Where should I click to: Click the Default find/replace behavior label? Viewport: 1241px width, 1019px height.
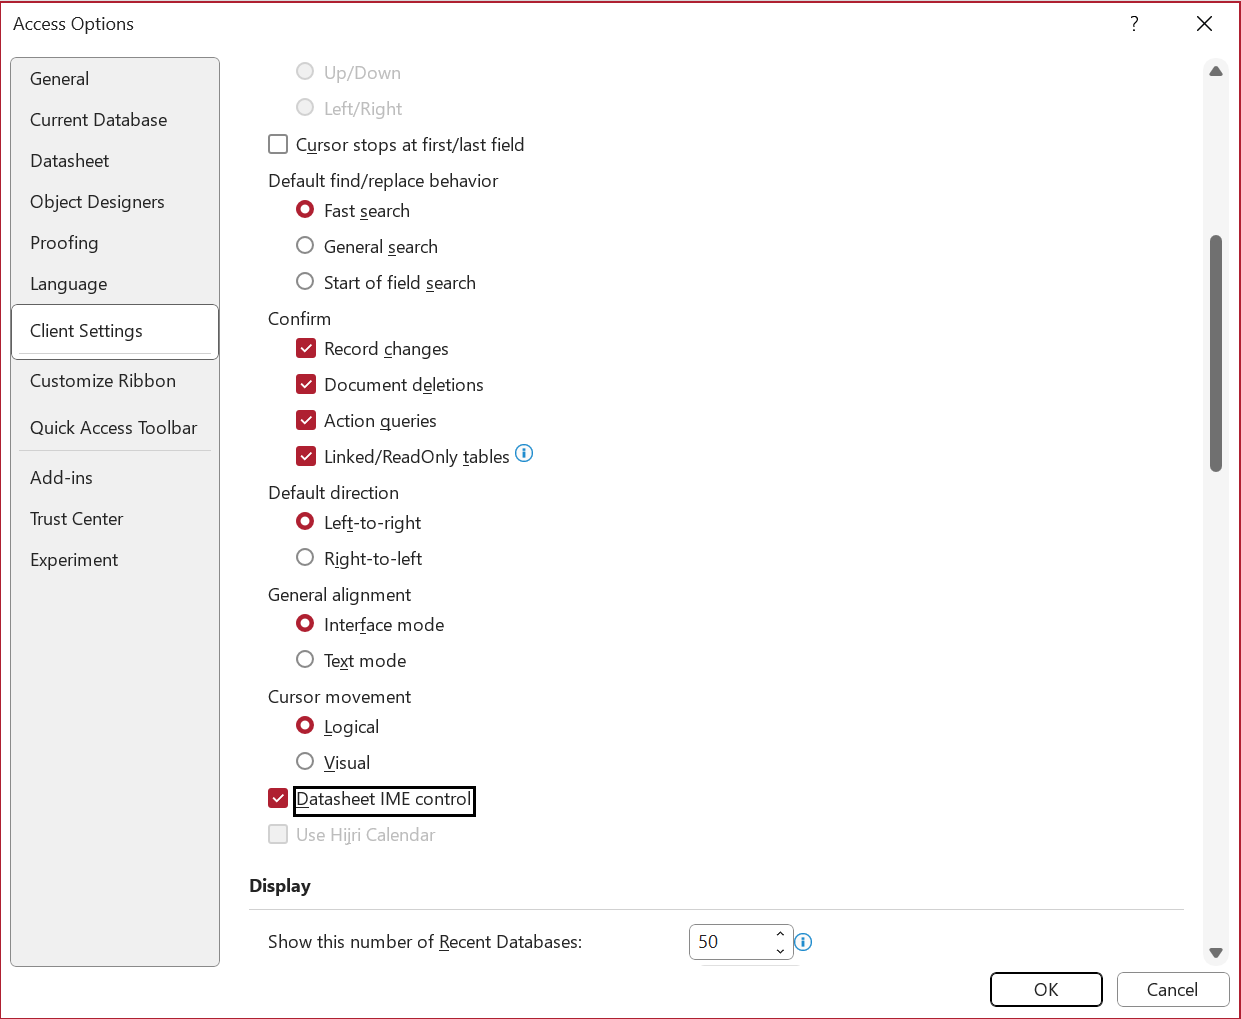[x=383, y=180]
